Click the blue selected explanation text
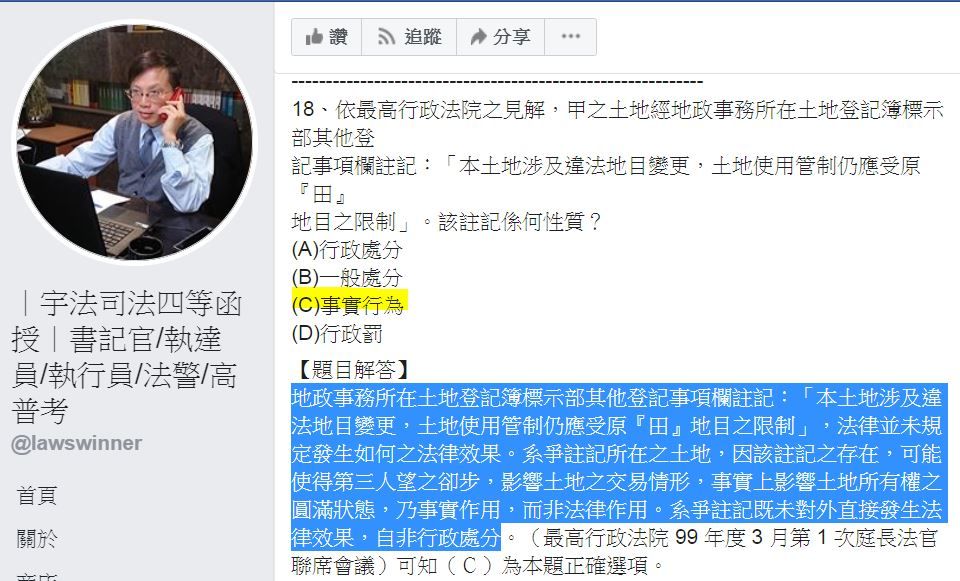 pyautogui.click(x=618, y=467)
